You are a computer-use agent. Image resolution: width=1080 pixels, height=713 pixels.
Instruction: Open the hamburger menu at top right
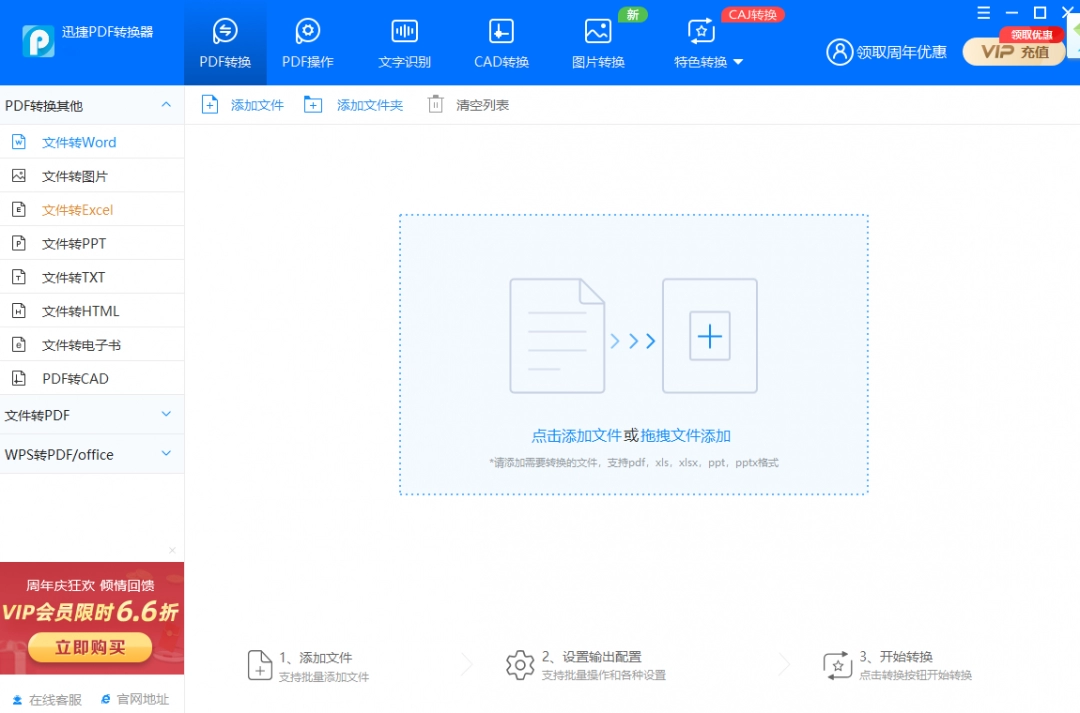click(983, 12)
